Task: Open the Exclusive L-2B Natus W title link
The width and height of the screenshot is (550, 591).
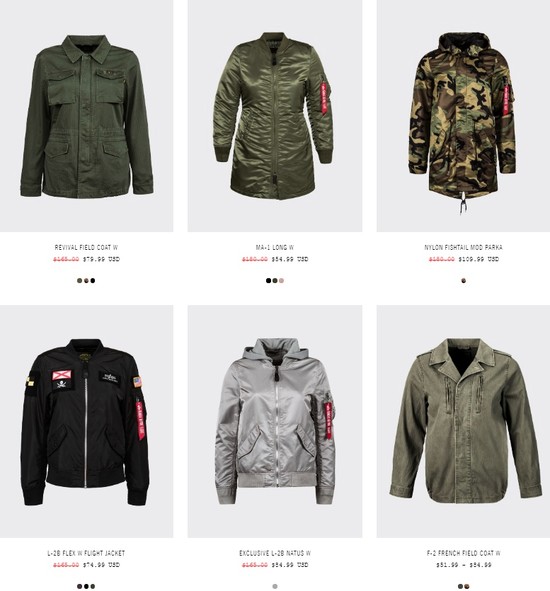Action: pos(275,553)
